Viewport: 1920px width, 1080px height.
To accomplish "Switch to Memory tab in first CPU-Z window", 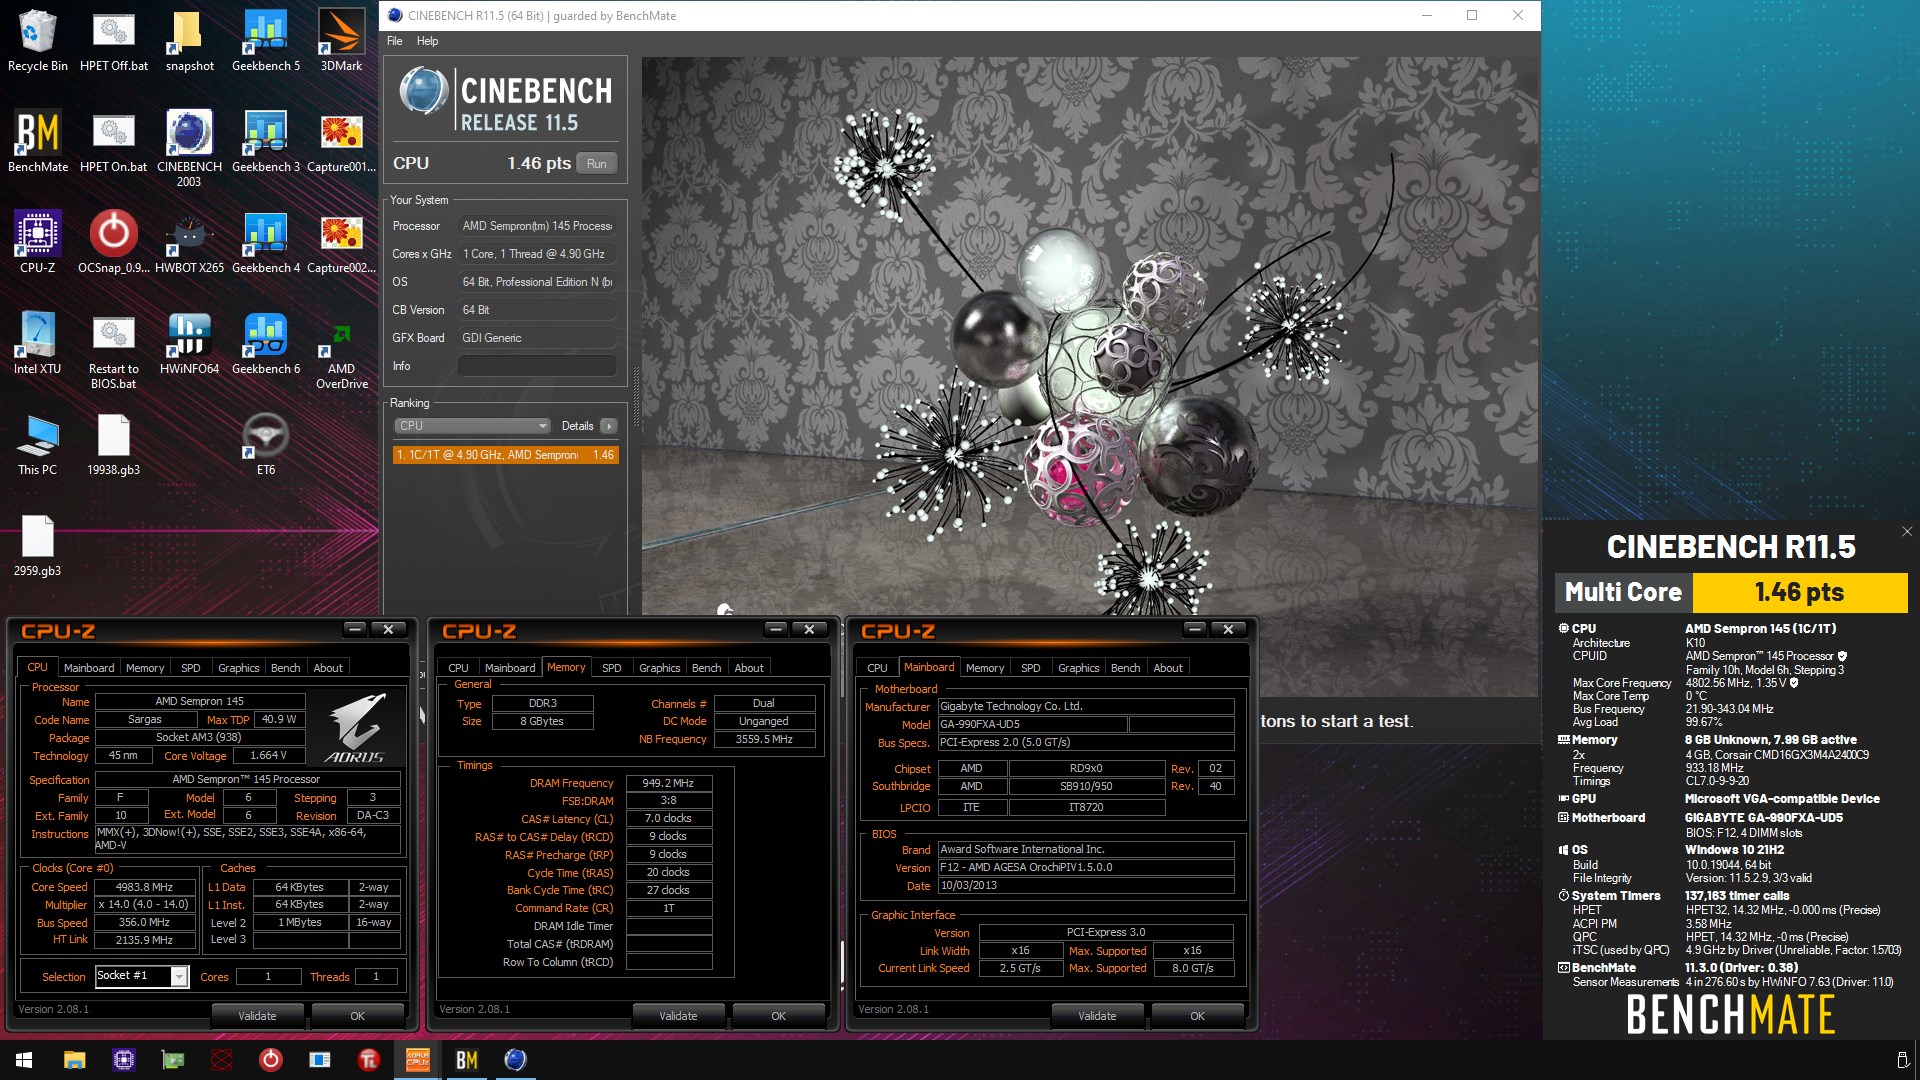I will click(145, 668).
